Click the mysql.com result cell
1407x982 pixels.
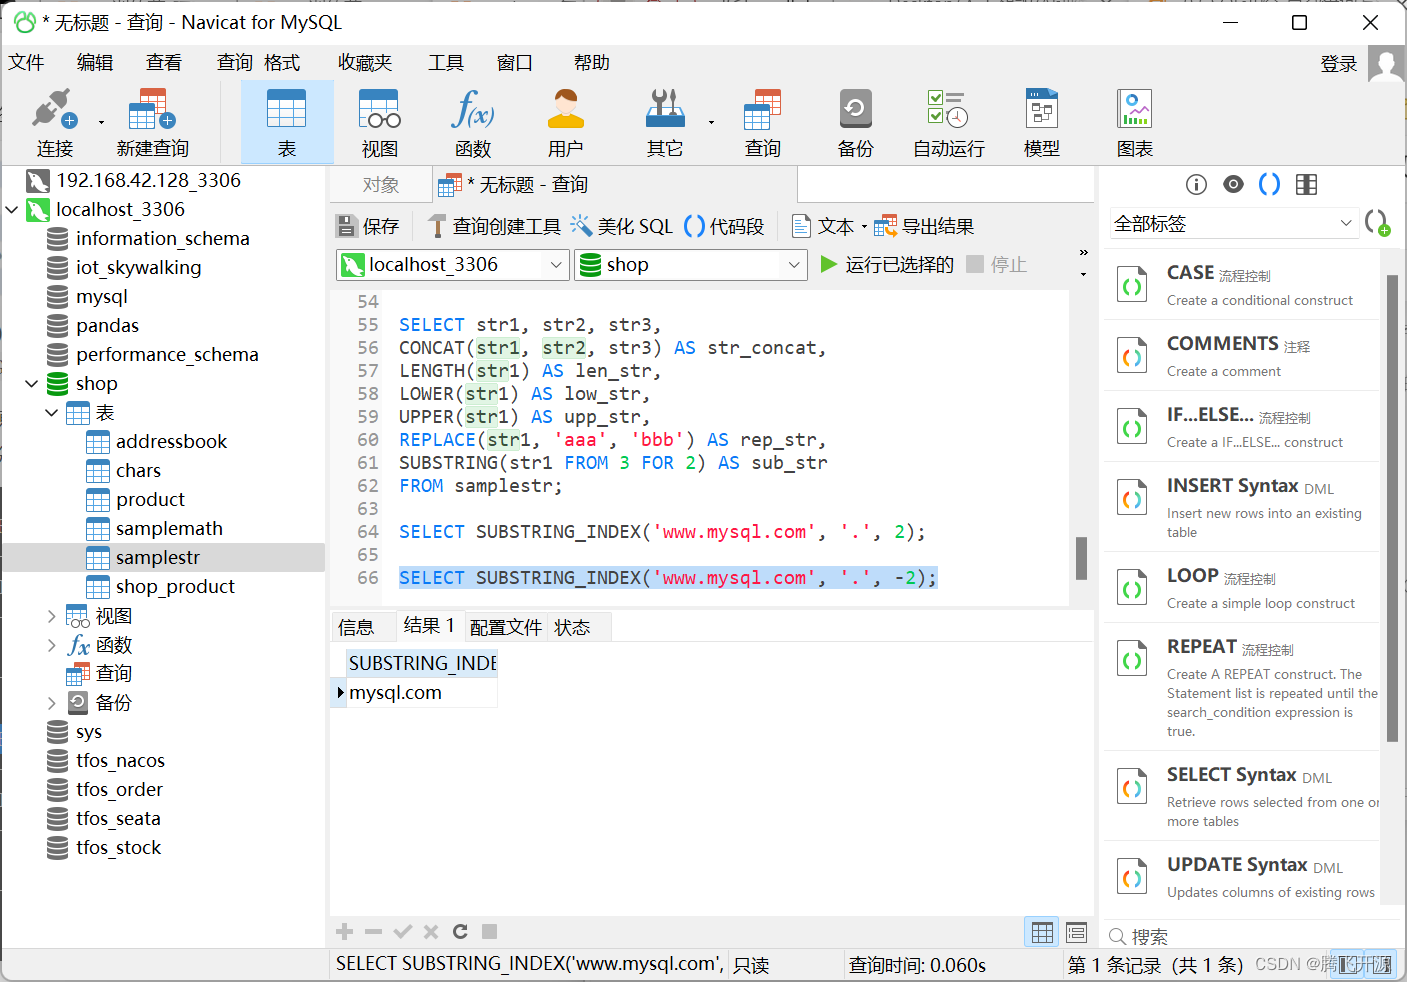421,693
